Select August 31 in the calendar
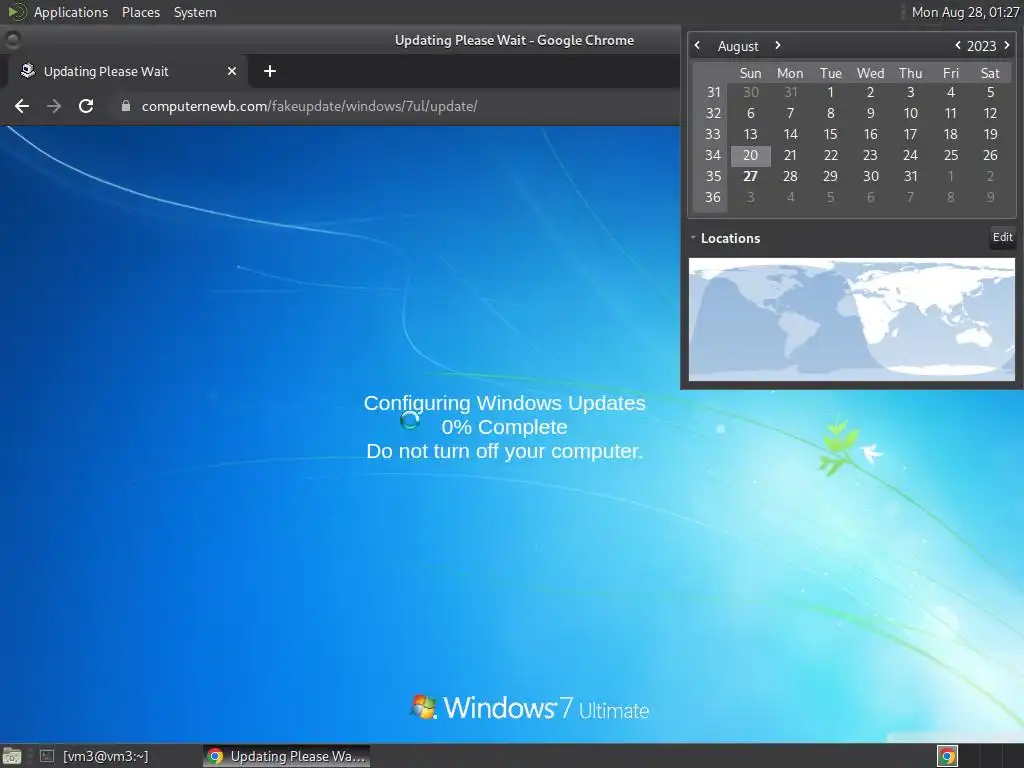Image resolution: width=1024 pixels, height=768 pixels. click(x=910, y=176)
